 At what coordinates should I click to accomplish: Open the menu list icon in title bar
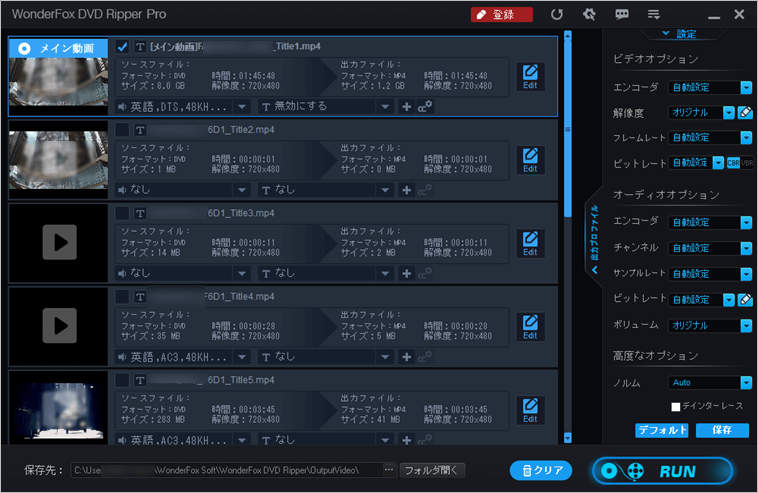point(653,15)
